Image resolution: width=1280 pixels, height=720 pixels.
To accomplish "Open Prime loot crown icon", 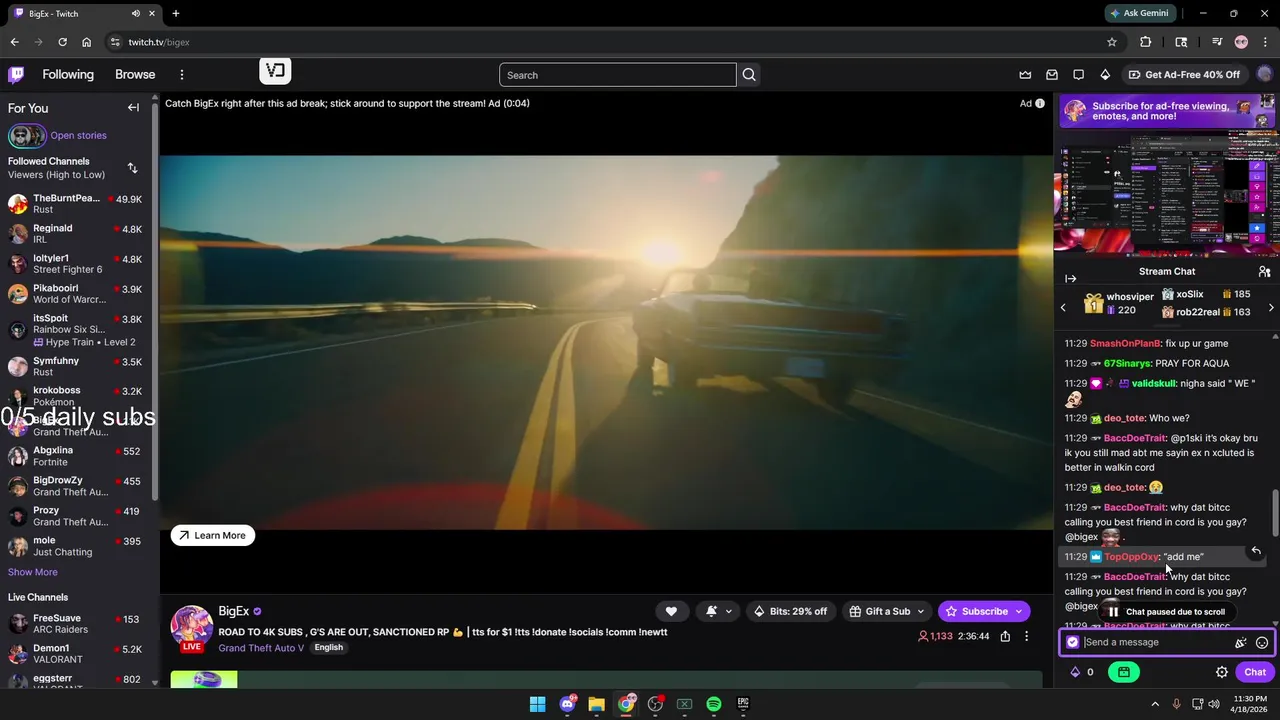I will click(1025, 75).
